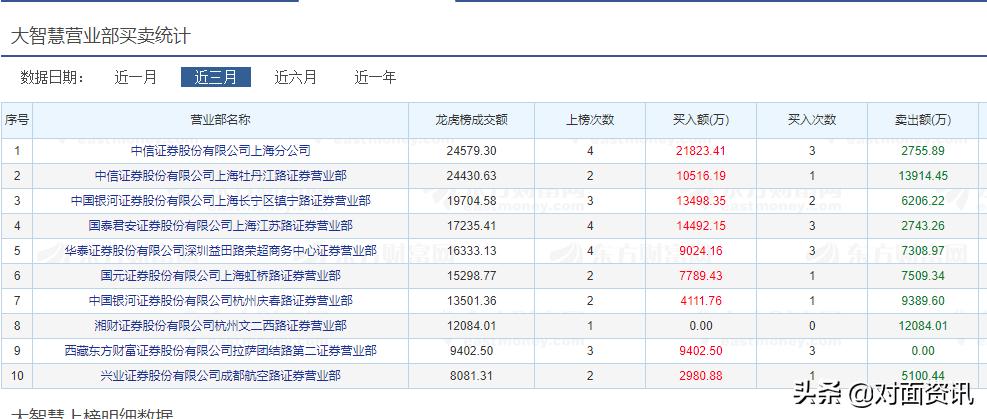Select the 13914.45 sell amount cell
The image size is (987, 419).
[923, 176]
